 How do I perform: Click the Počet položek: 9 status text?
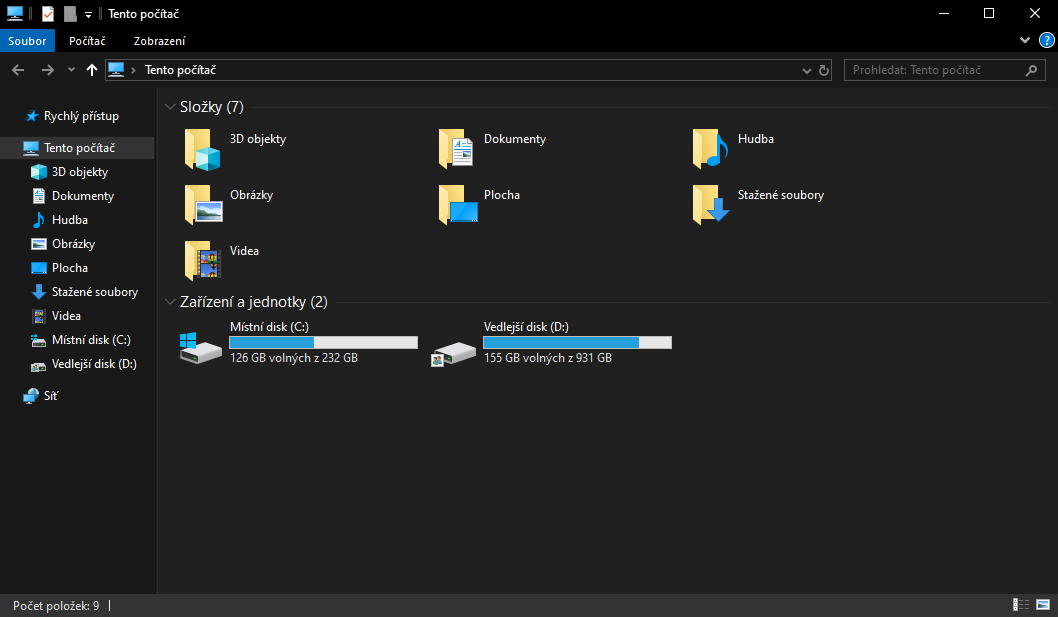(x=56, y=606)
